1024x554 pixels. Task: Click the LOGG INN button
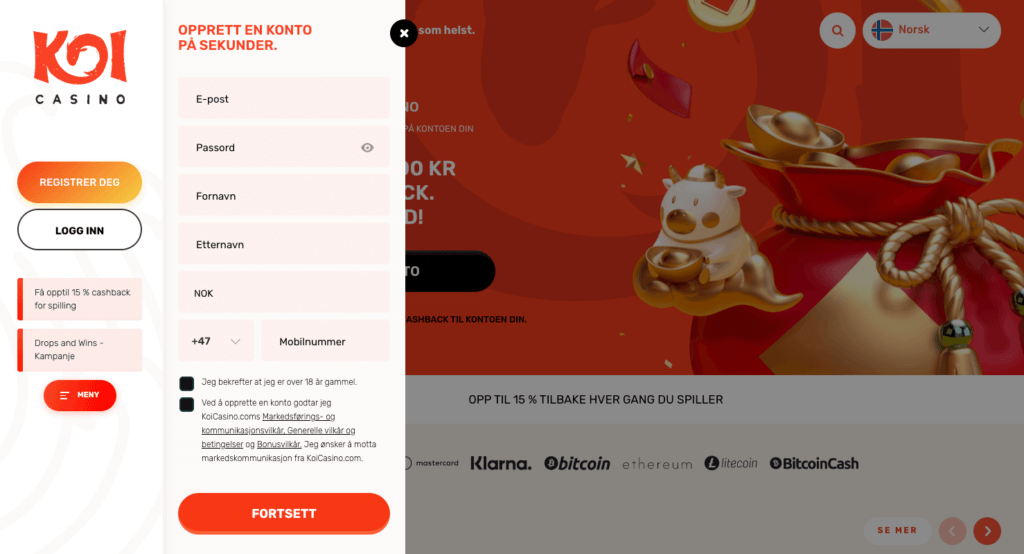[80, 230]
